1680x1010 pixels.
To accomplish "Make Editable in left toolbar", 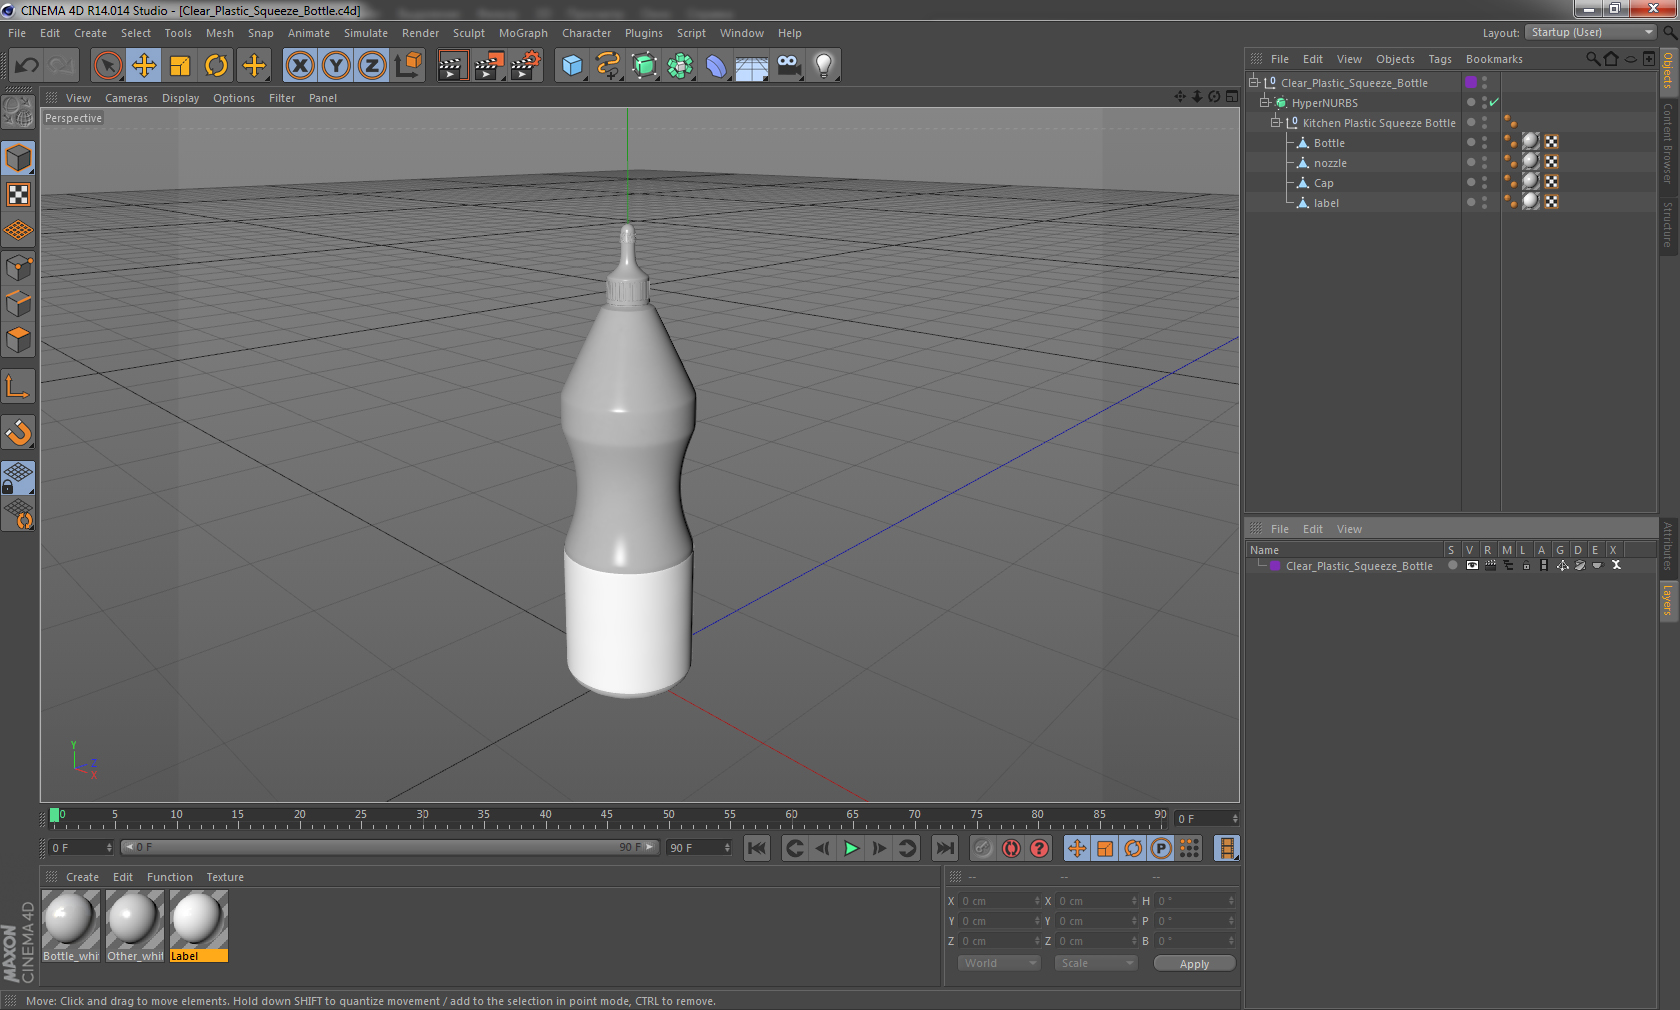I will click(x=19, y=112).
